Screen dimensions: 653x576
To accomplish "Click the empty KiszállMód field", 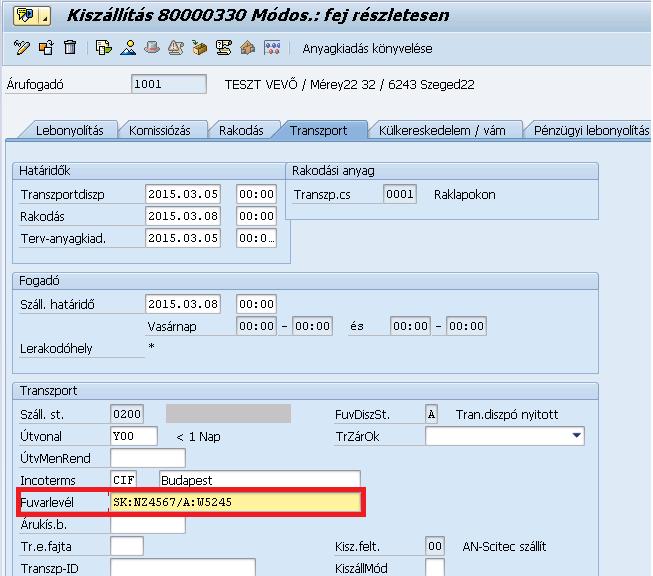I will coord(435,568).
